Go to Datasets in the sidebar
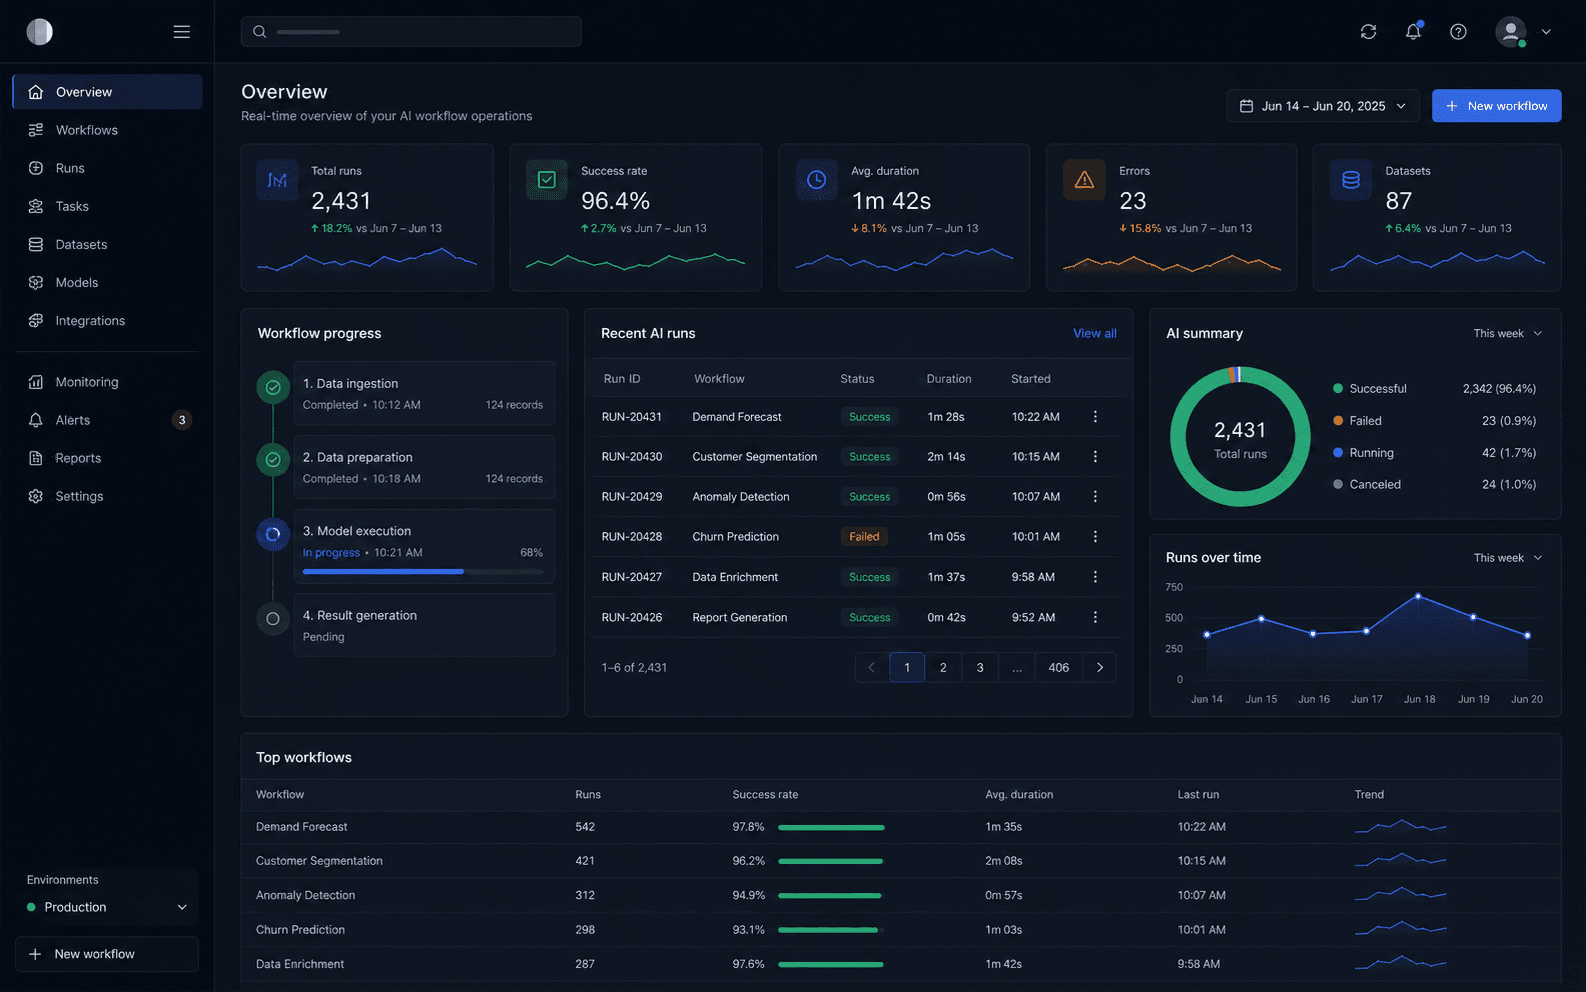This screenshot has width=1586, height=992. click(107, 244)
